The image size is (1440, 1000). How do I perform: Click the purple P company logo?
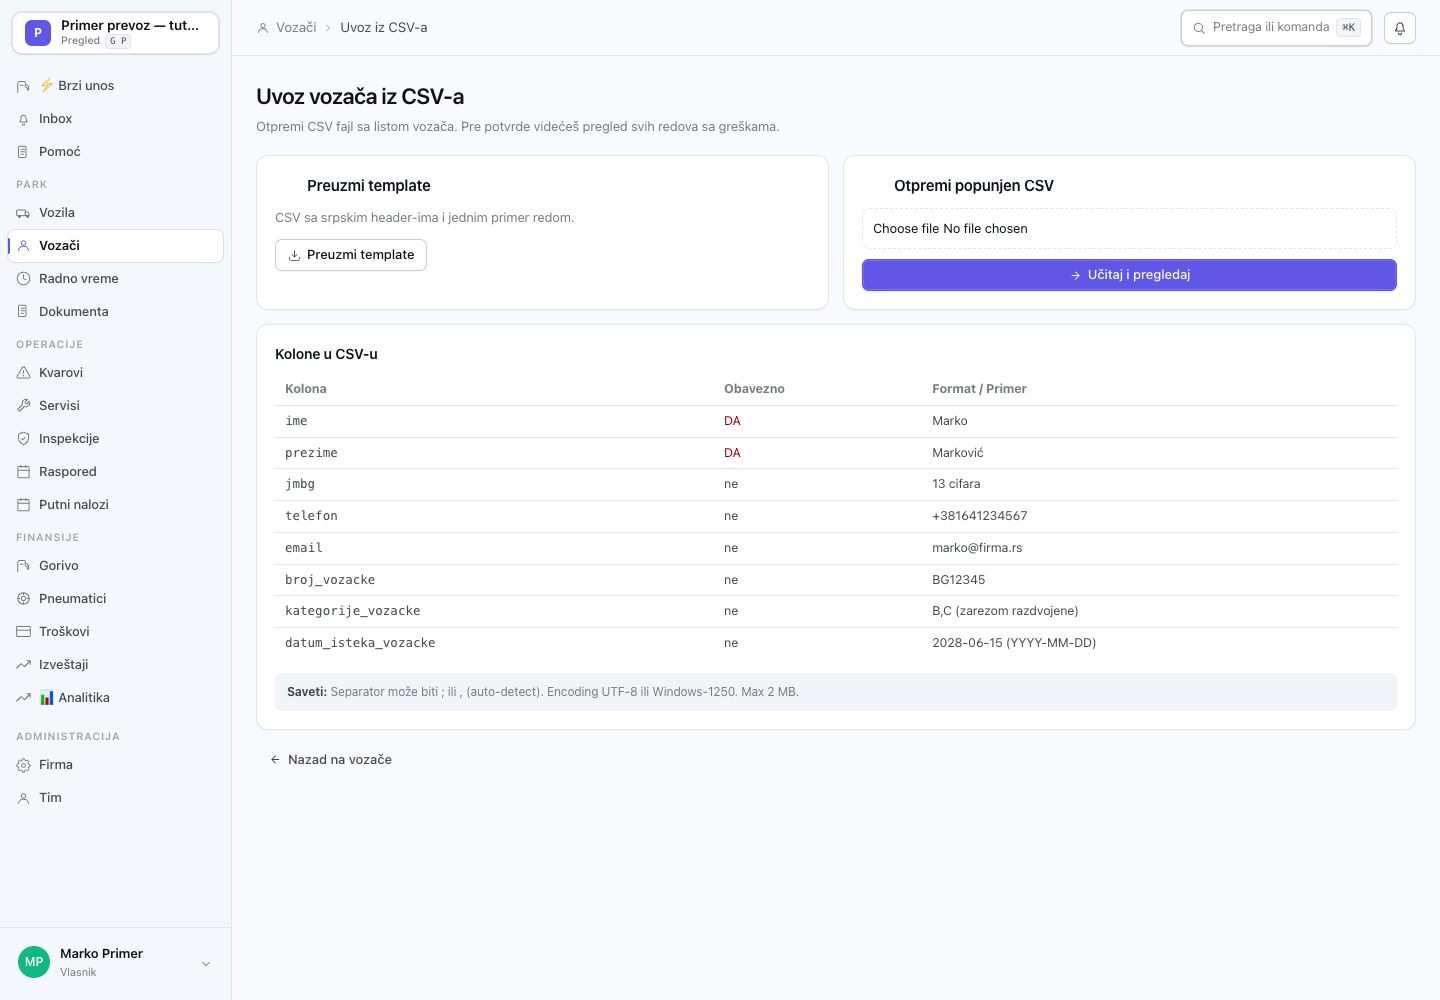pos(38,33)
